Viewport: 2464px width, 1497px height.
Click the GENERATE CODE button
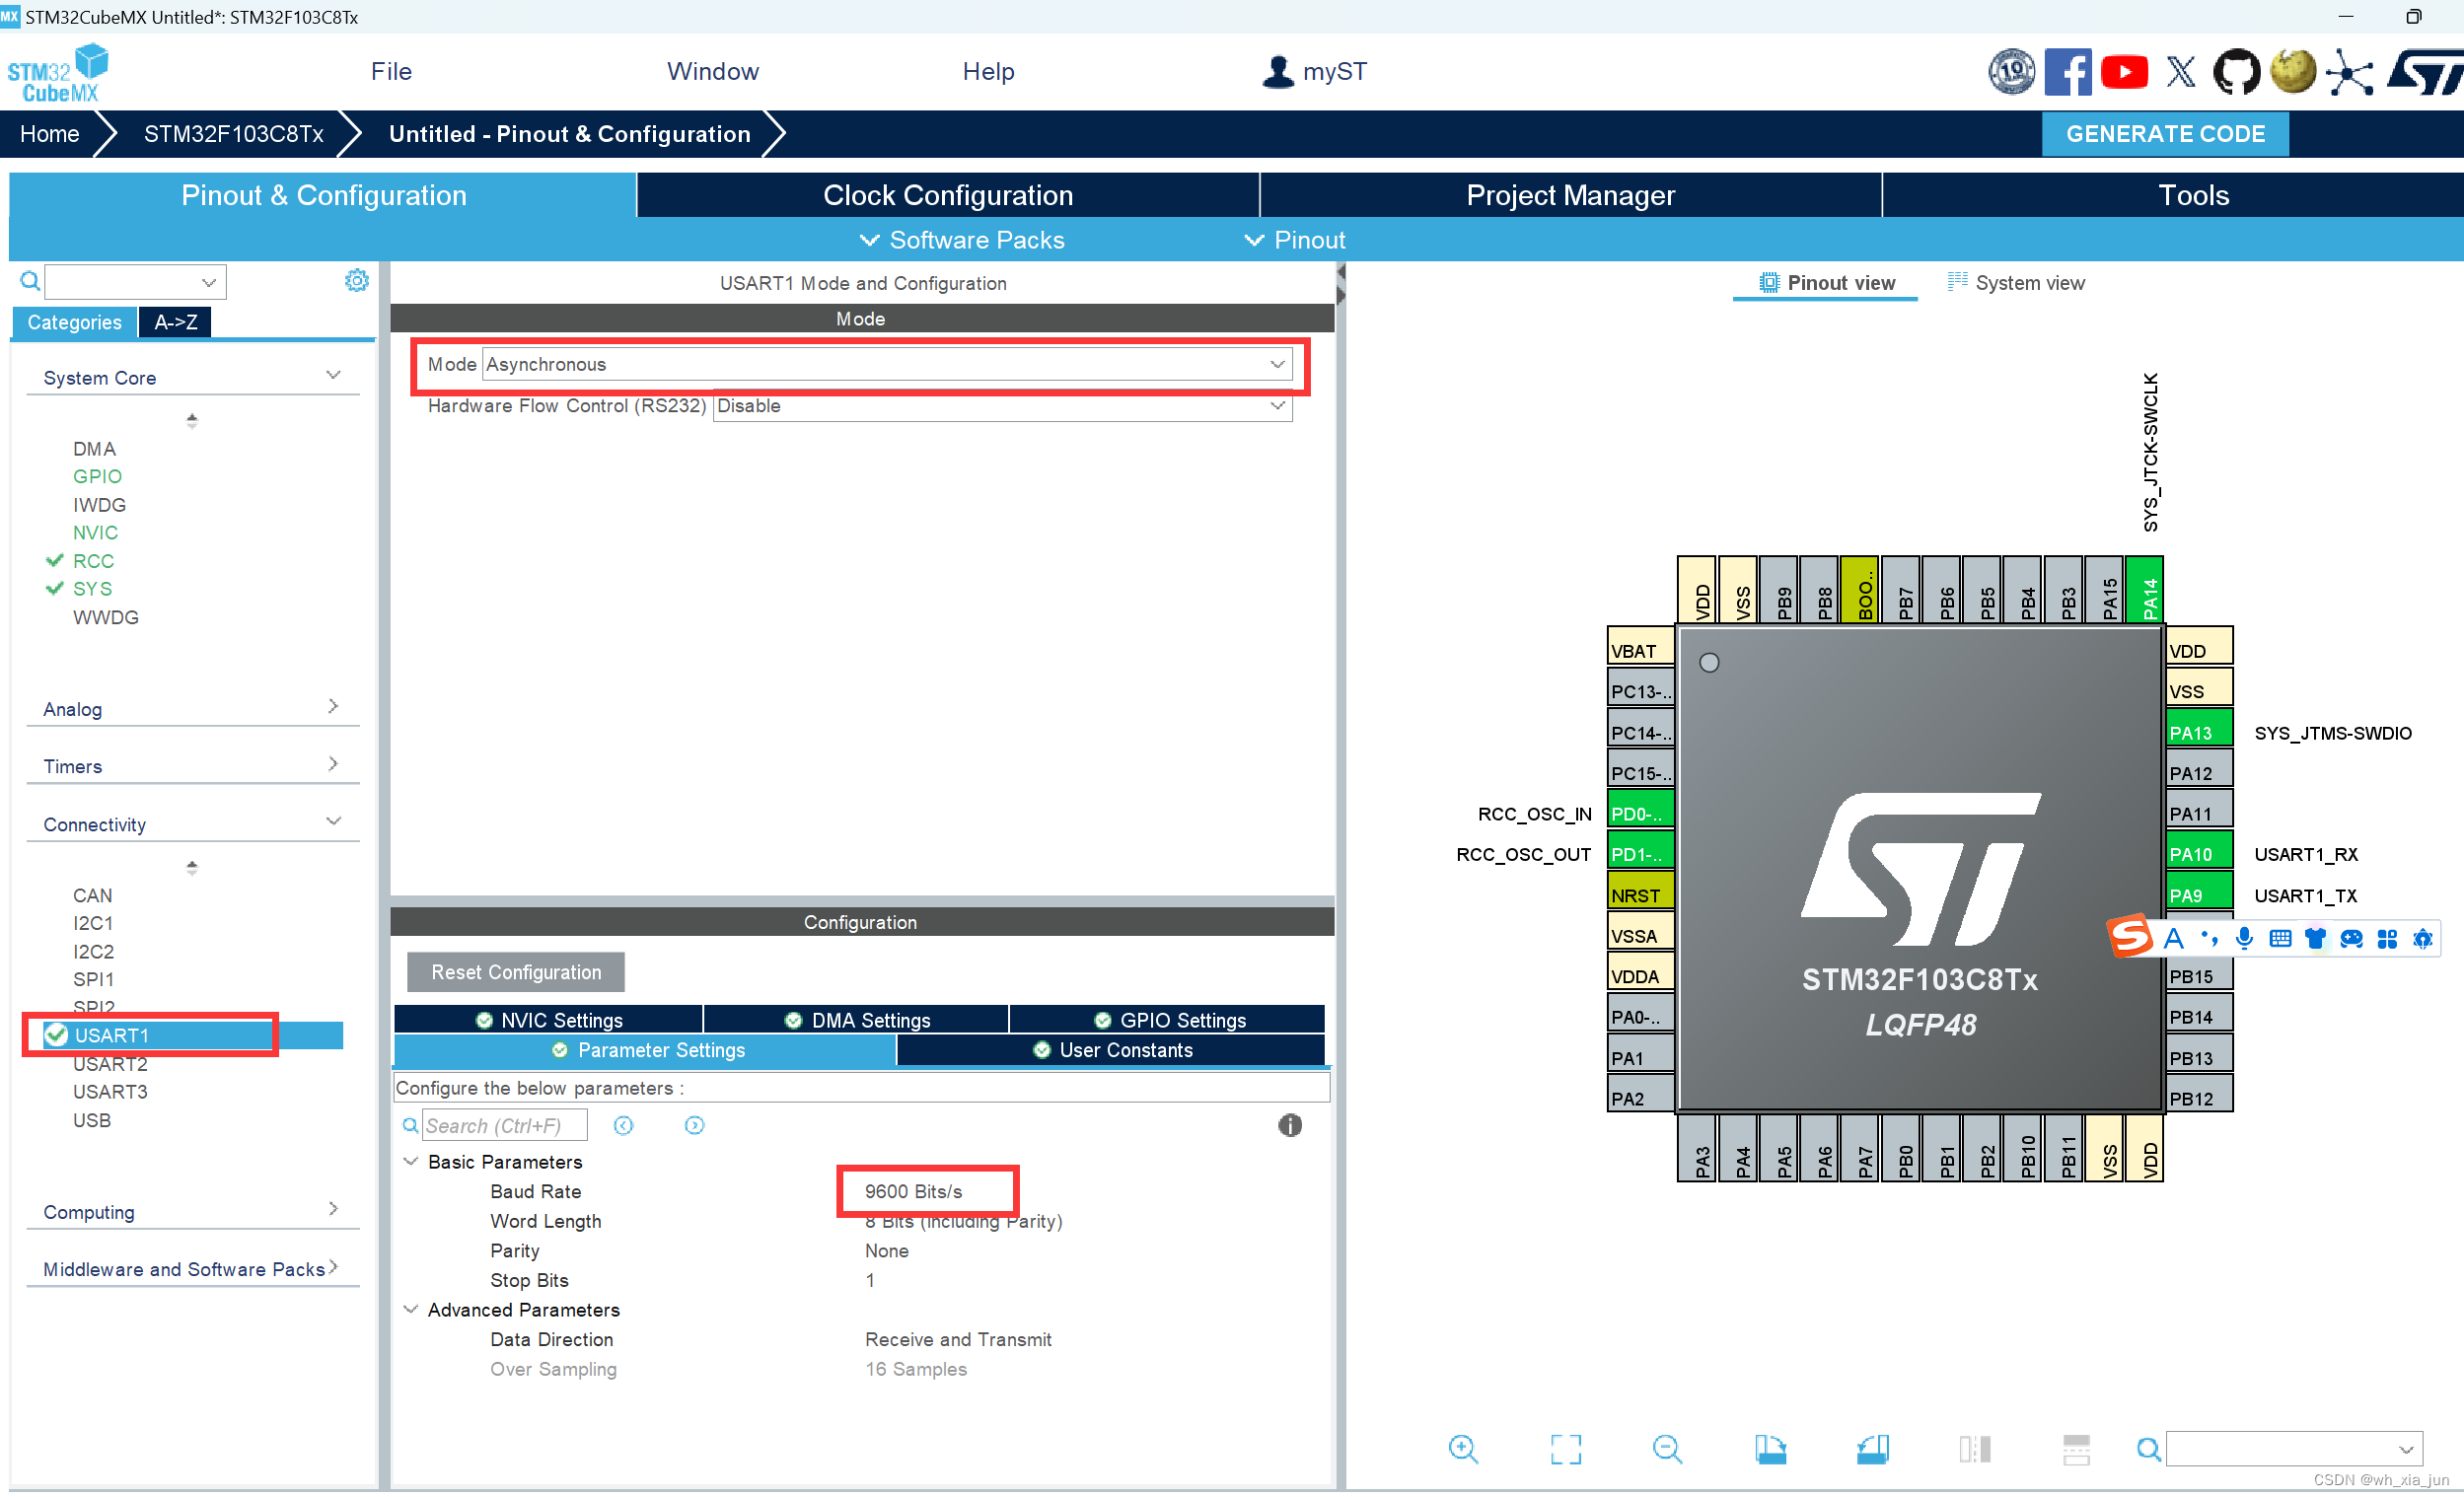[x=2164, y=134]
